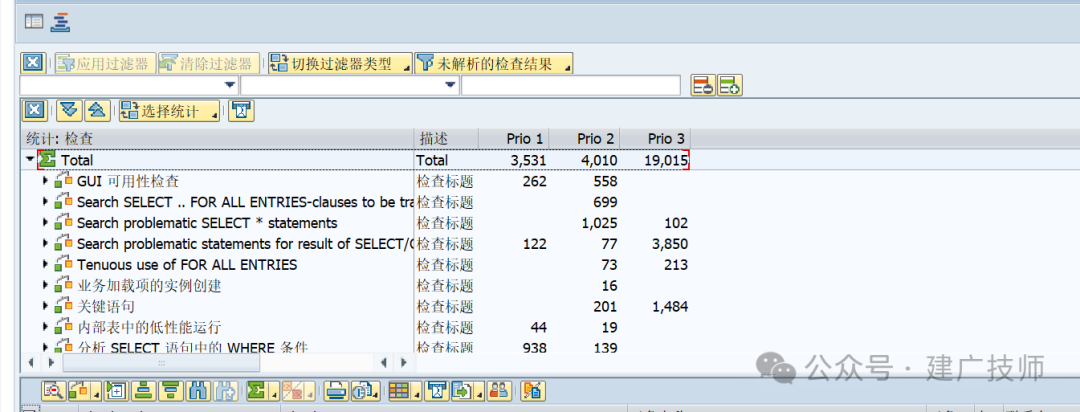Click the 清除过滤器 button
Screen dimensions: 1080x412
209,64
